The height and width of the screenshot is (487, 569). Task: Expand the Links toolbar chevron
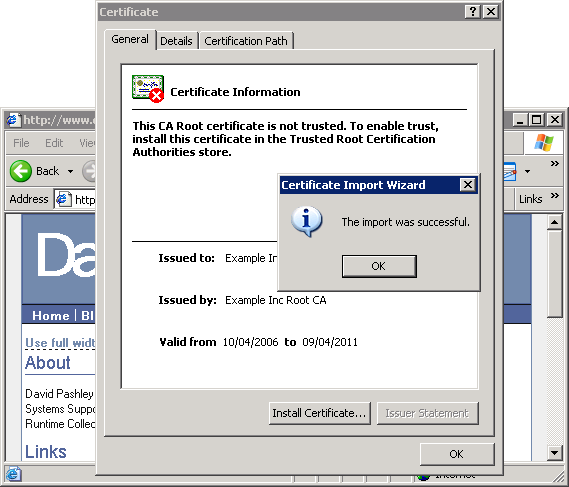(554, 196)
